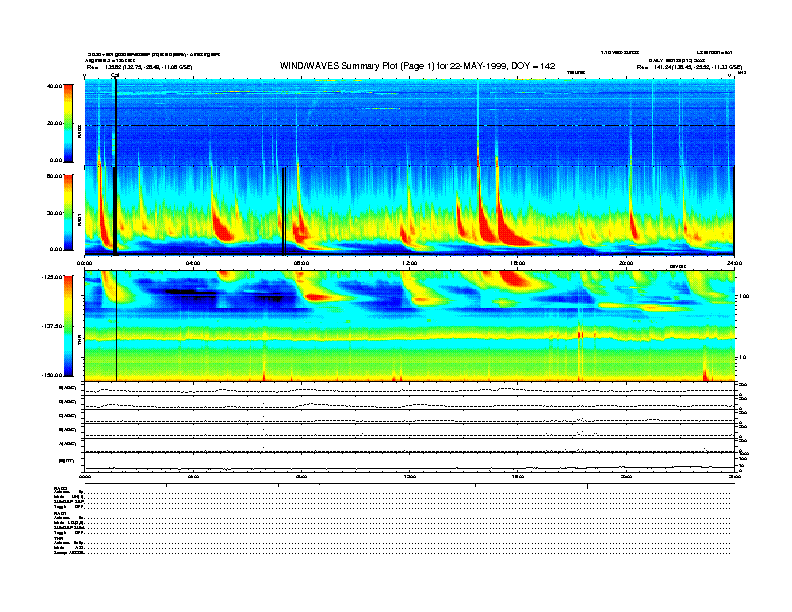Select 12:00 time label below RAD1 panel
Image resolution: width=792 pixels, height=612 pixels.
(x=409, y=263)
